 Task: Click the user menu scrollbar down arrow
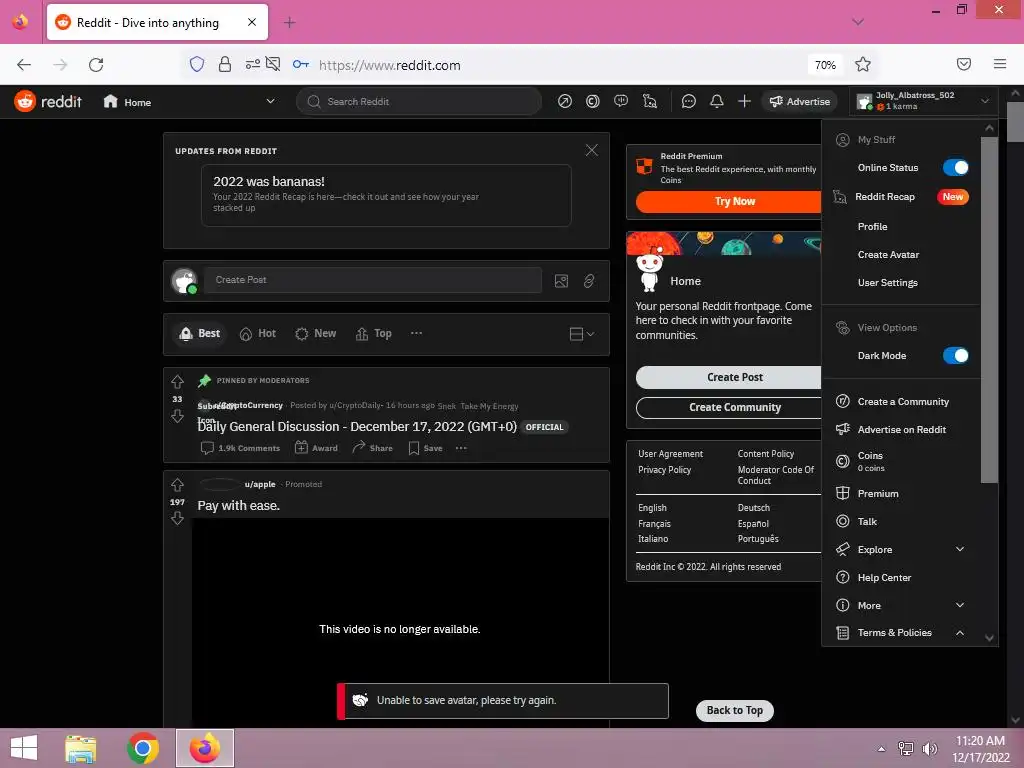[989, 639]
